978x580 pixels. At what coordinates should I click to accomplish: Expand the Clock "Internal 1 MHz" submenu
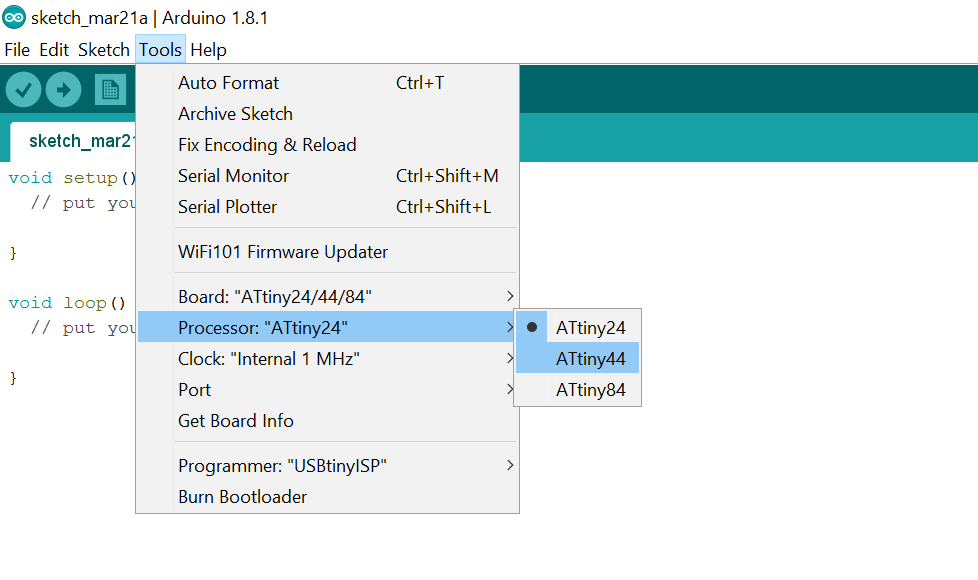coord(327,359)
